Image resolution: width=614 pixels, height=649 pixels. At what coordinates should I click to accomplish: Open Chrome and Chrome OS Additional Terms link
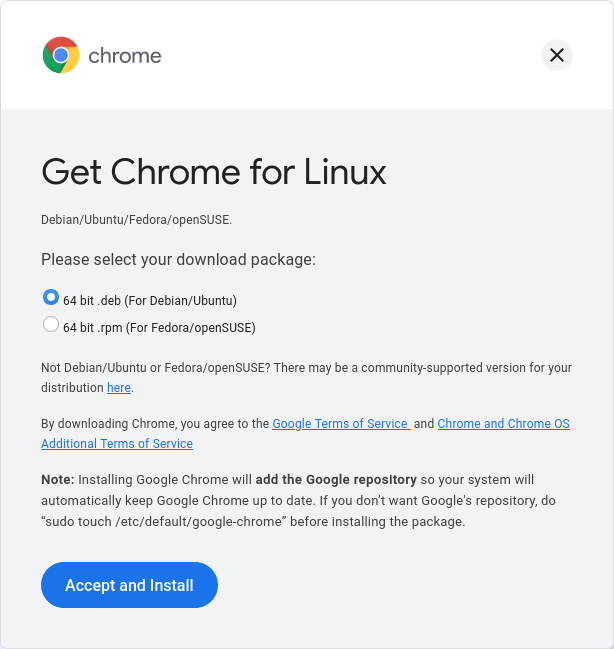(503, 424)
